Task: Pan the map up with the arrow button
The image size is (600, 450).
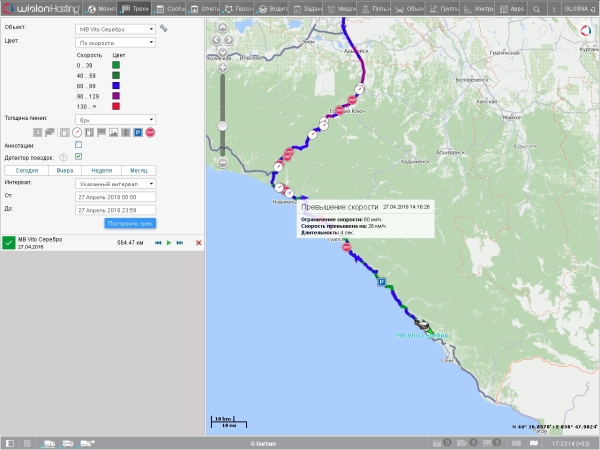Action: 222,27
